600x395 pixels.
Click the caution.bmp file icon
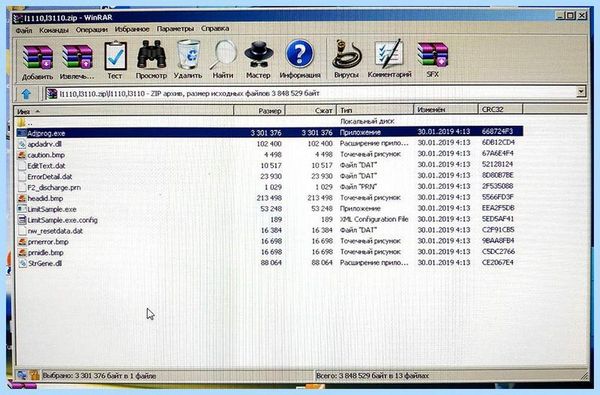pyautogui.click(x=22, y=155)
